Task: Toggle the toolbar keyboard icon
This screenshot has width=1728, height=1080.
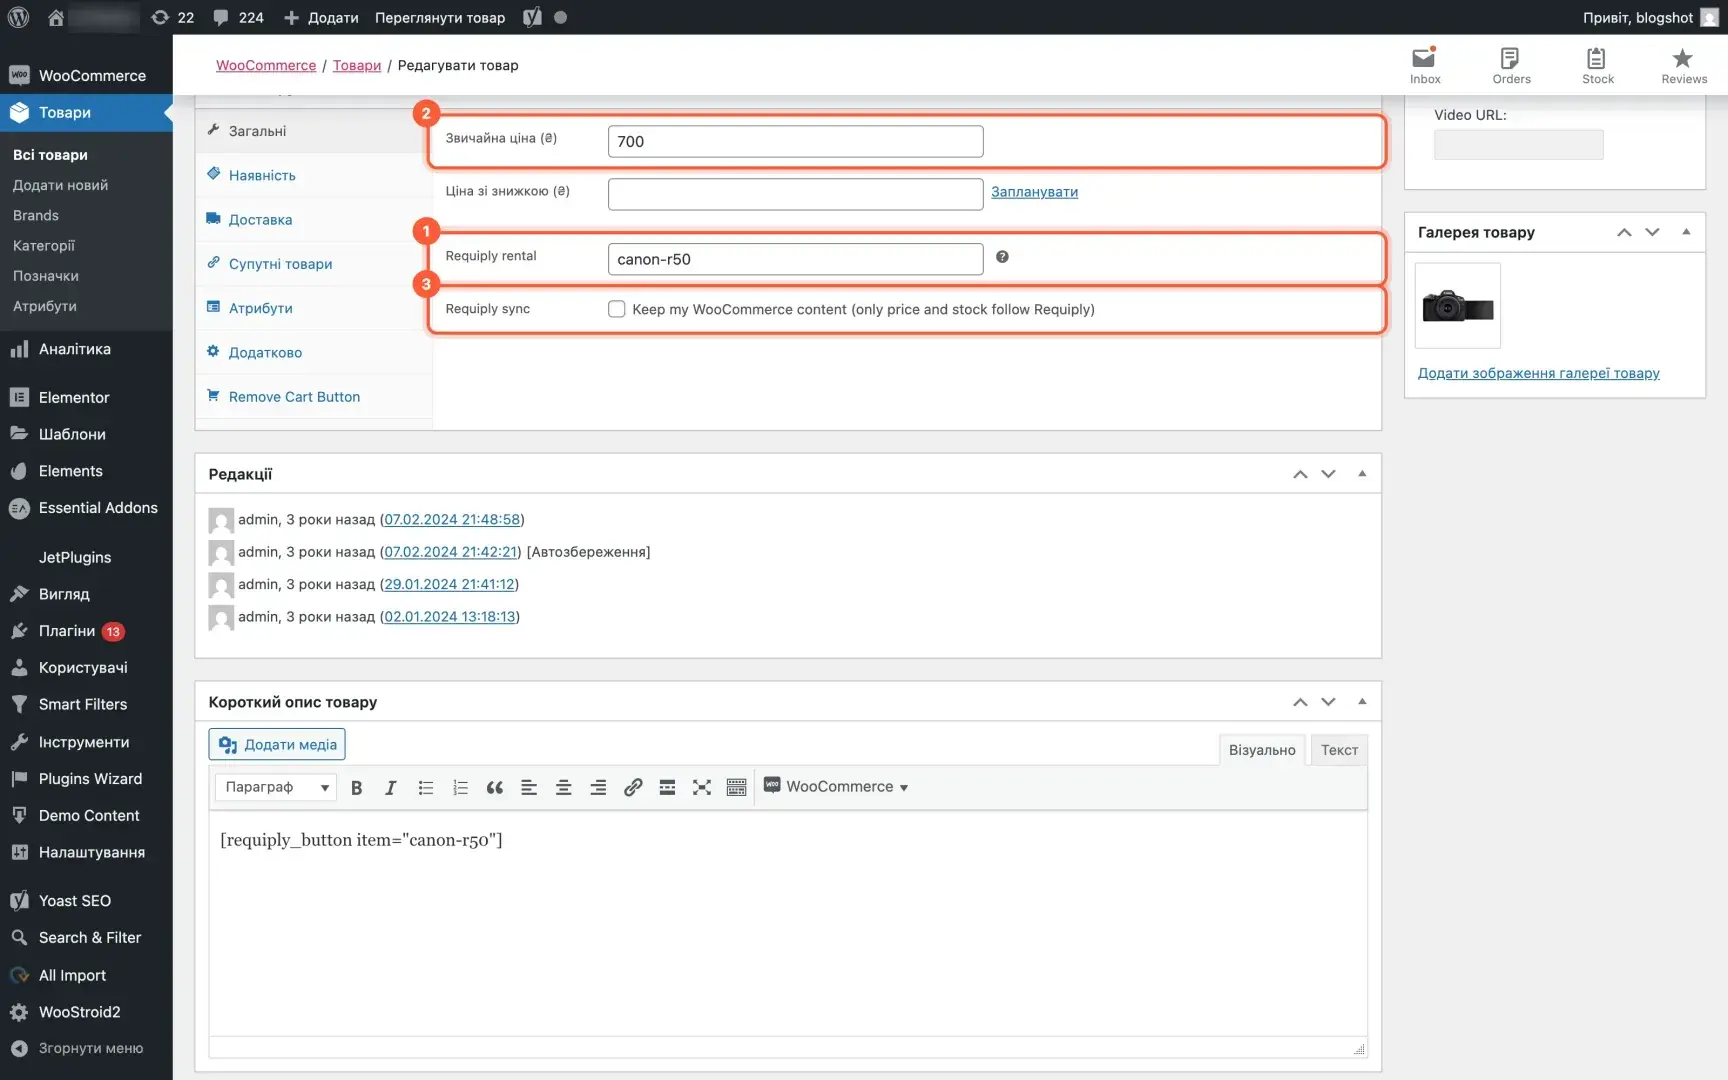Action: pyautogui.click(x=737, y=787)
